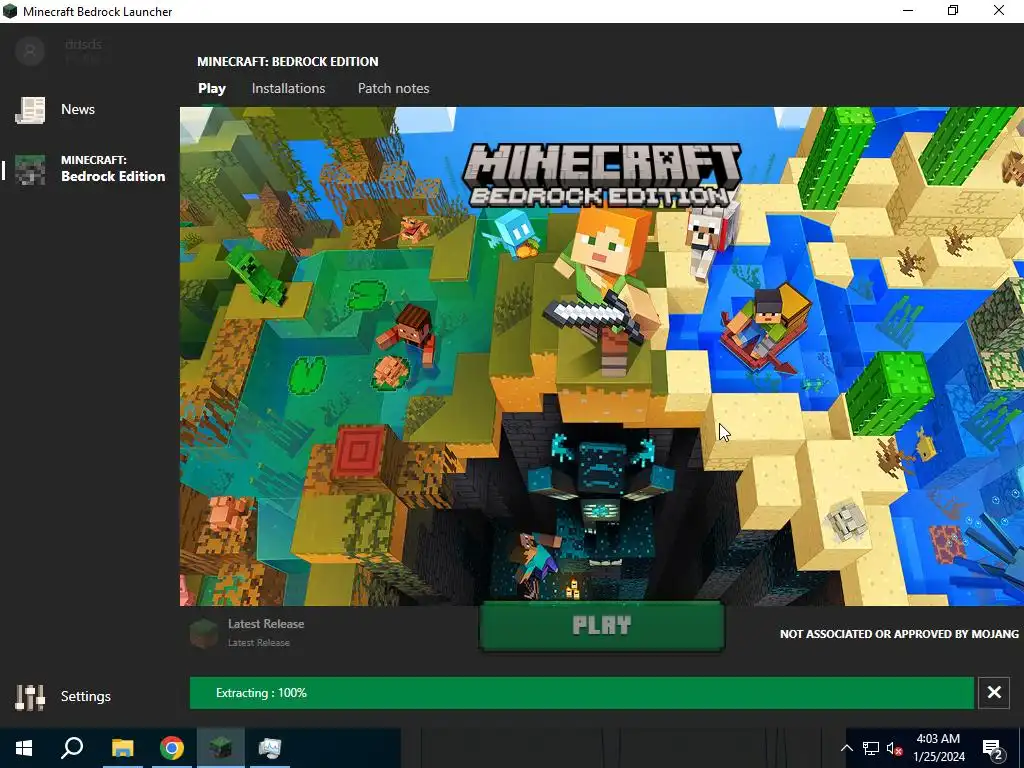Image resolution: width=1024 pixels, height=768 pixels.
Task: Show hidden system tray icons
Action: (846, 748)
